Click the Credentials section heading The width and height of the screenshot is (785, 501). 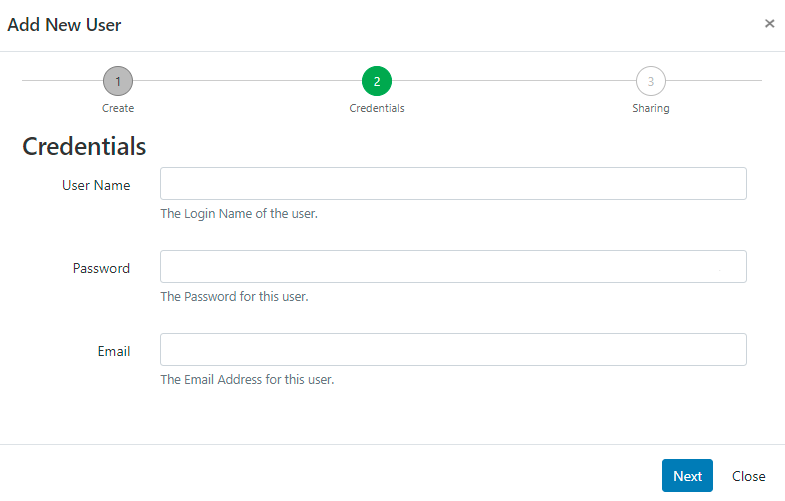(x=84, y=146)
